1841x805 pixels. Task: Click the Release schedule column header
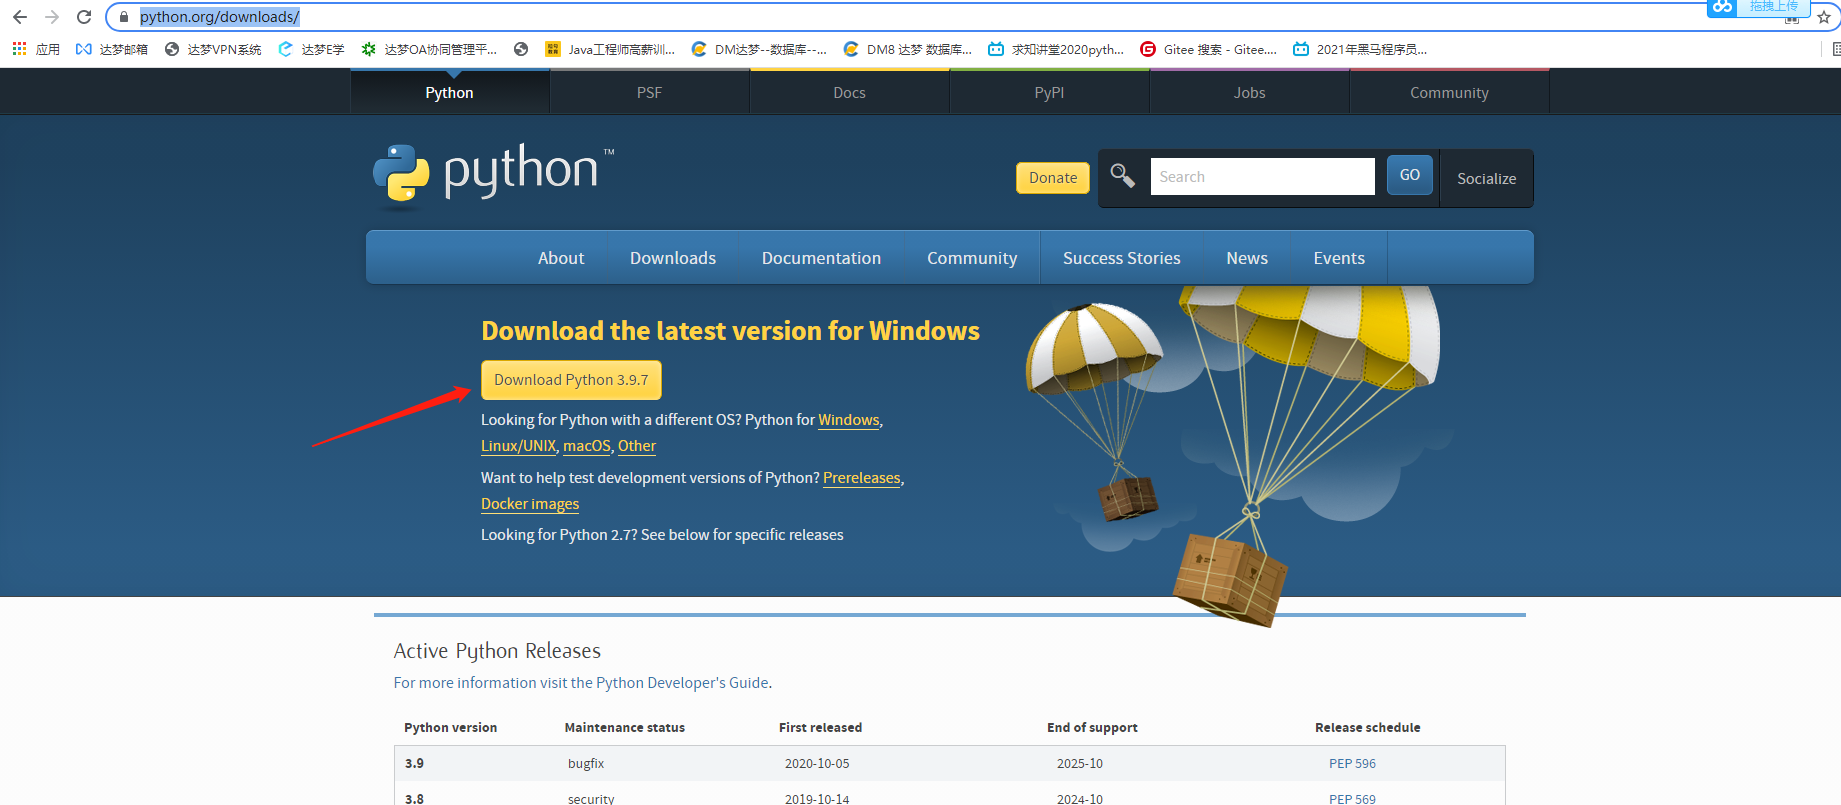[x=1368, y=728]
